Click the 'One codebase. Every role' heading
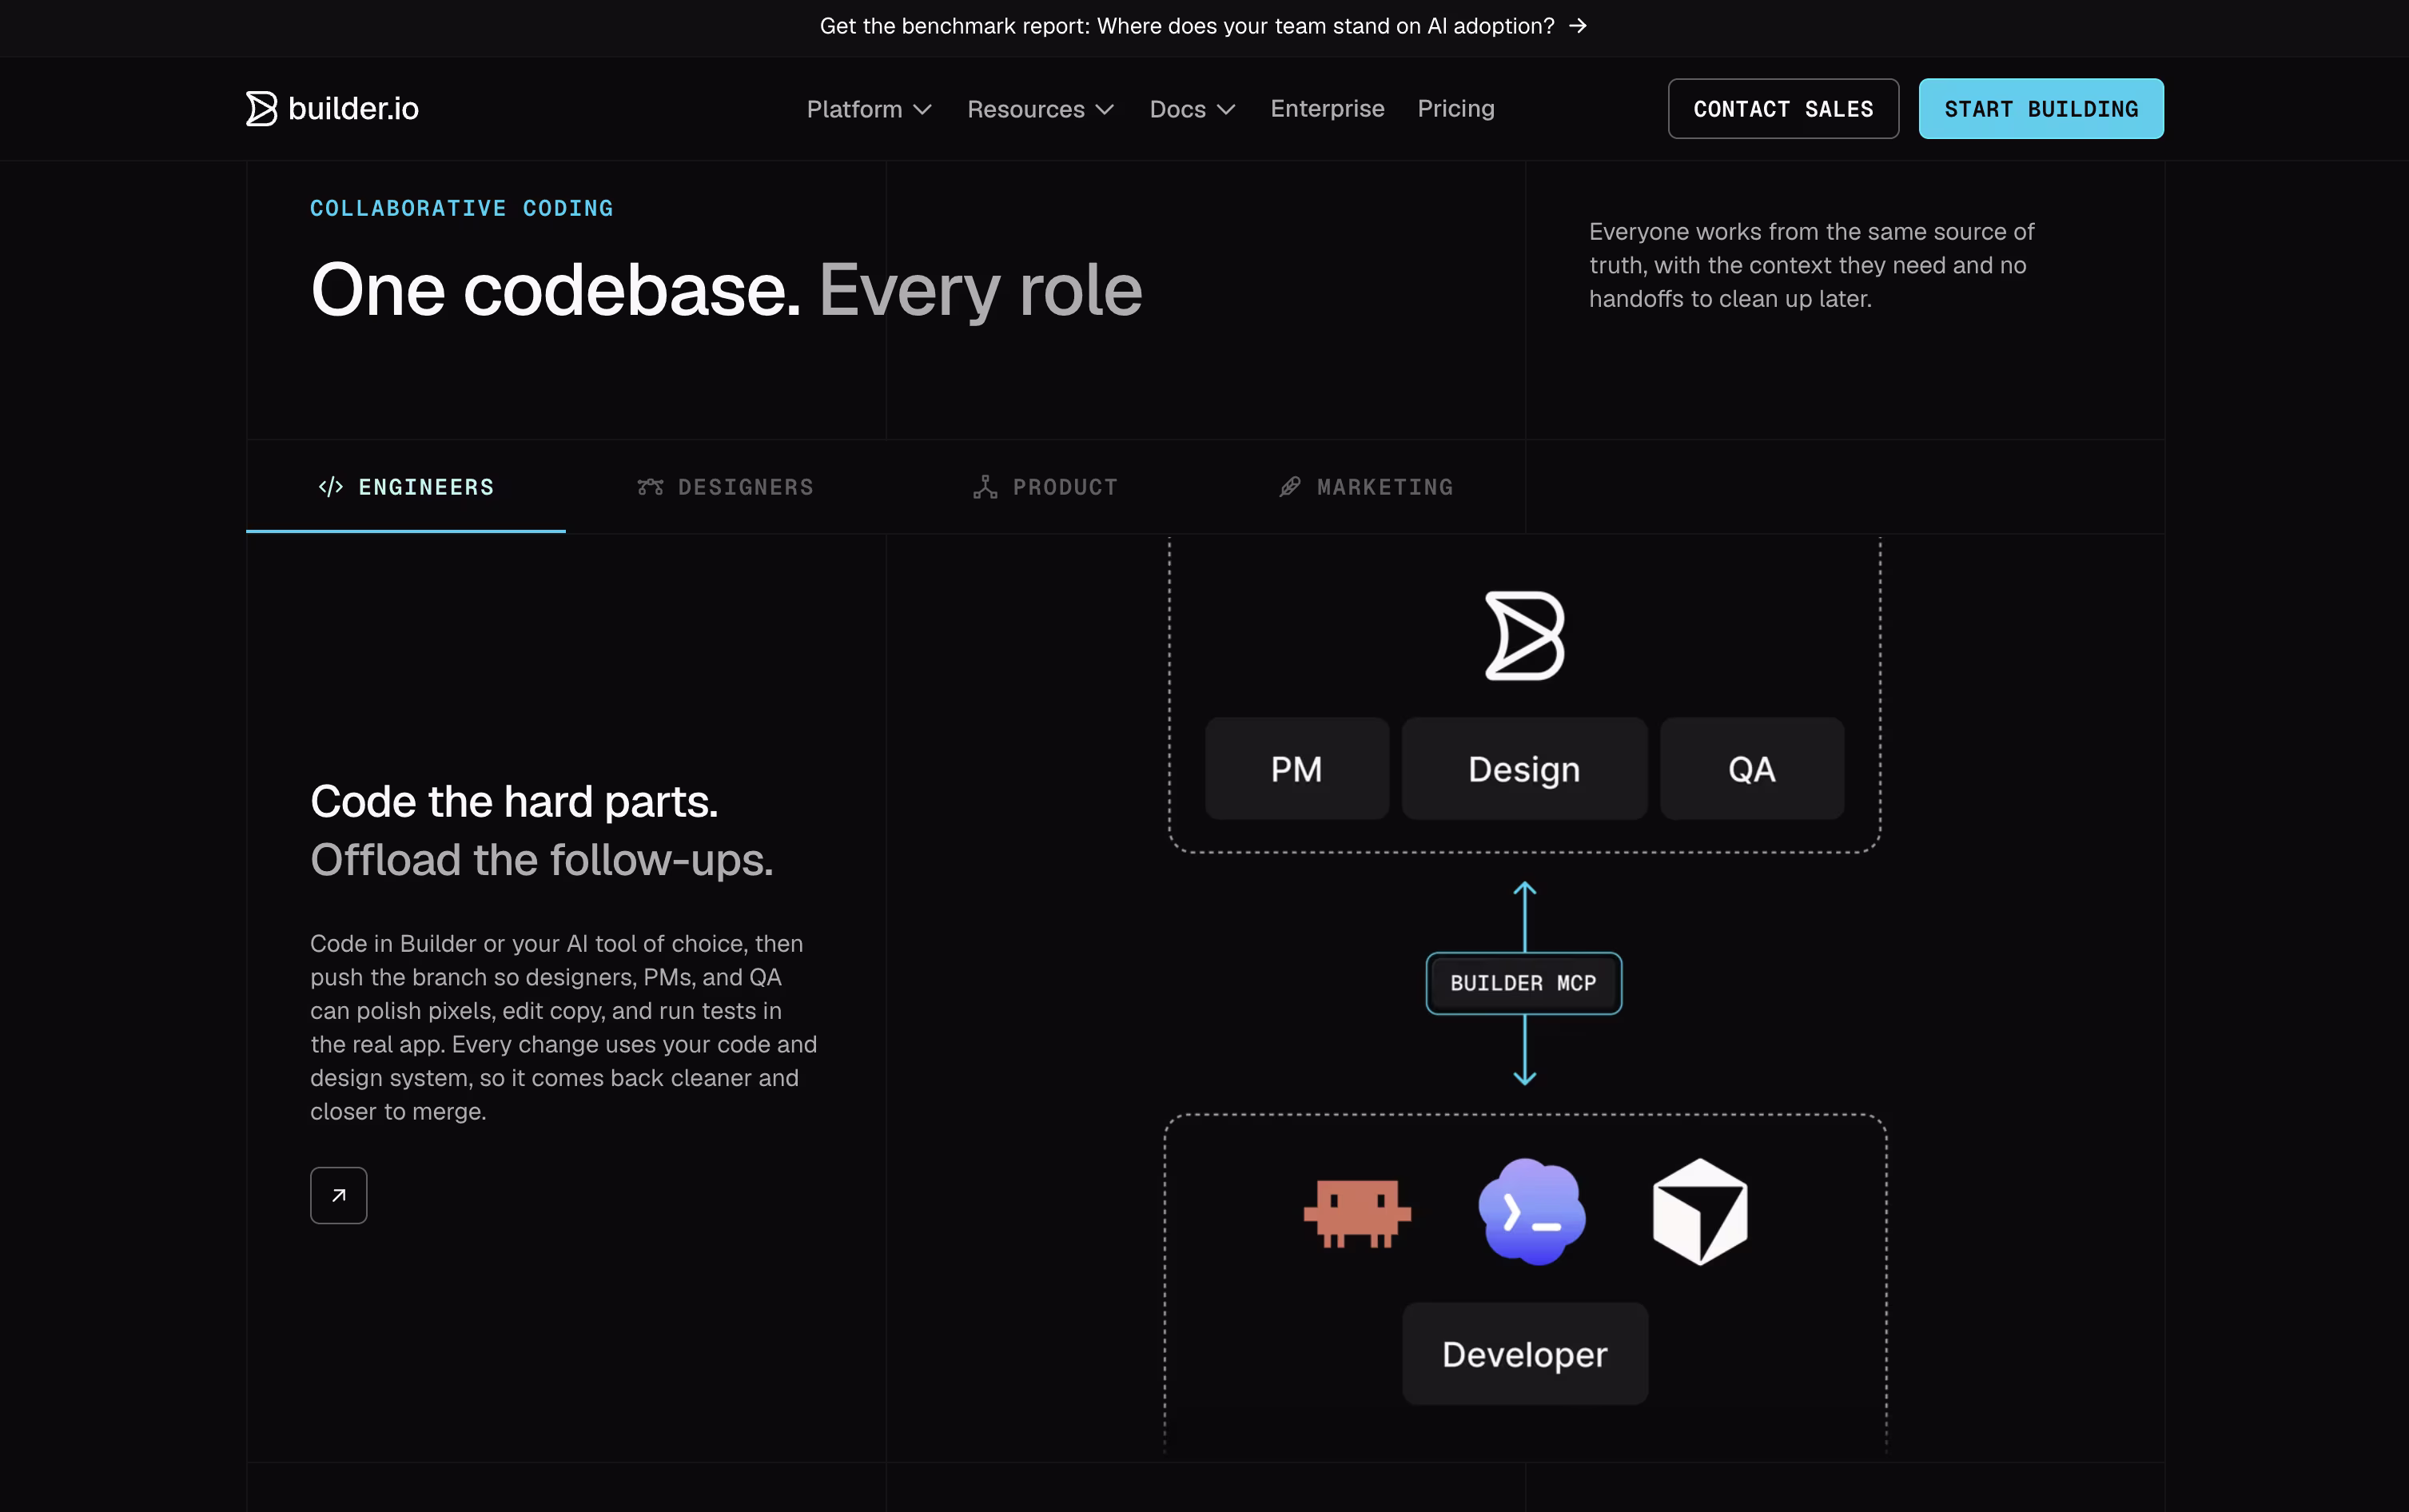2409x1512 pixels. 726,290
